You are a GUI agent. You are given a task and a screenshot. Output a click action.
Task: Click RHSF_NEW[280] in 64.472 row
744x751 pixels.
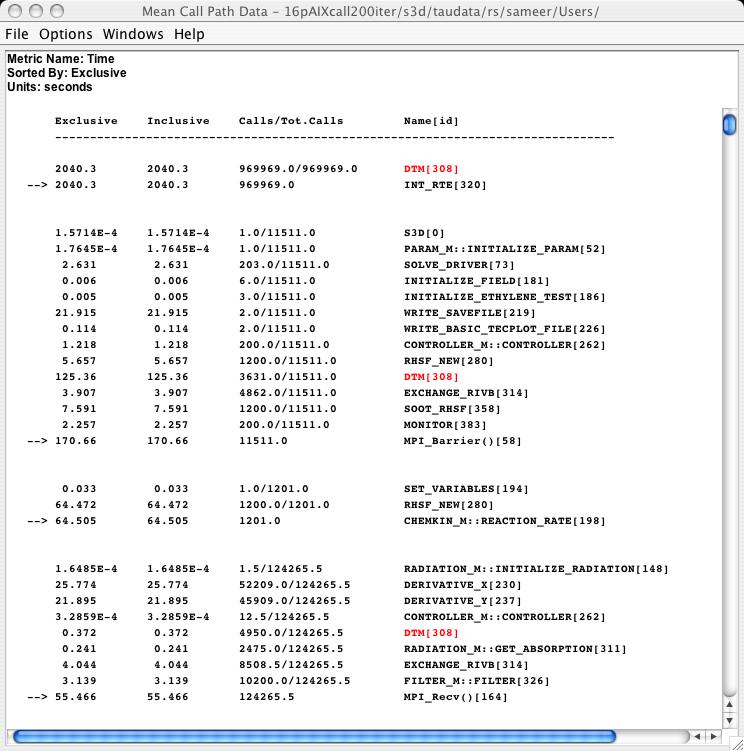point(448,505)
